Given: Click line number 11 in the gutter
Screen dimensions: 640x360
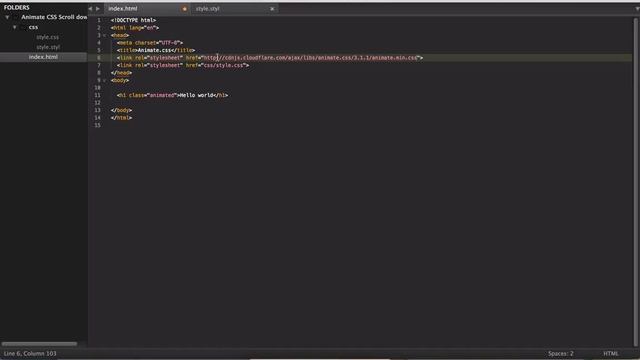Looking at the screenshot, I should click(97, 95).
